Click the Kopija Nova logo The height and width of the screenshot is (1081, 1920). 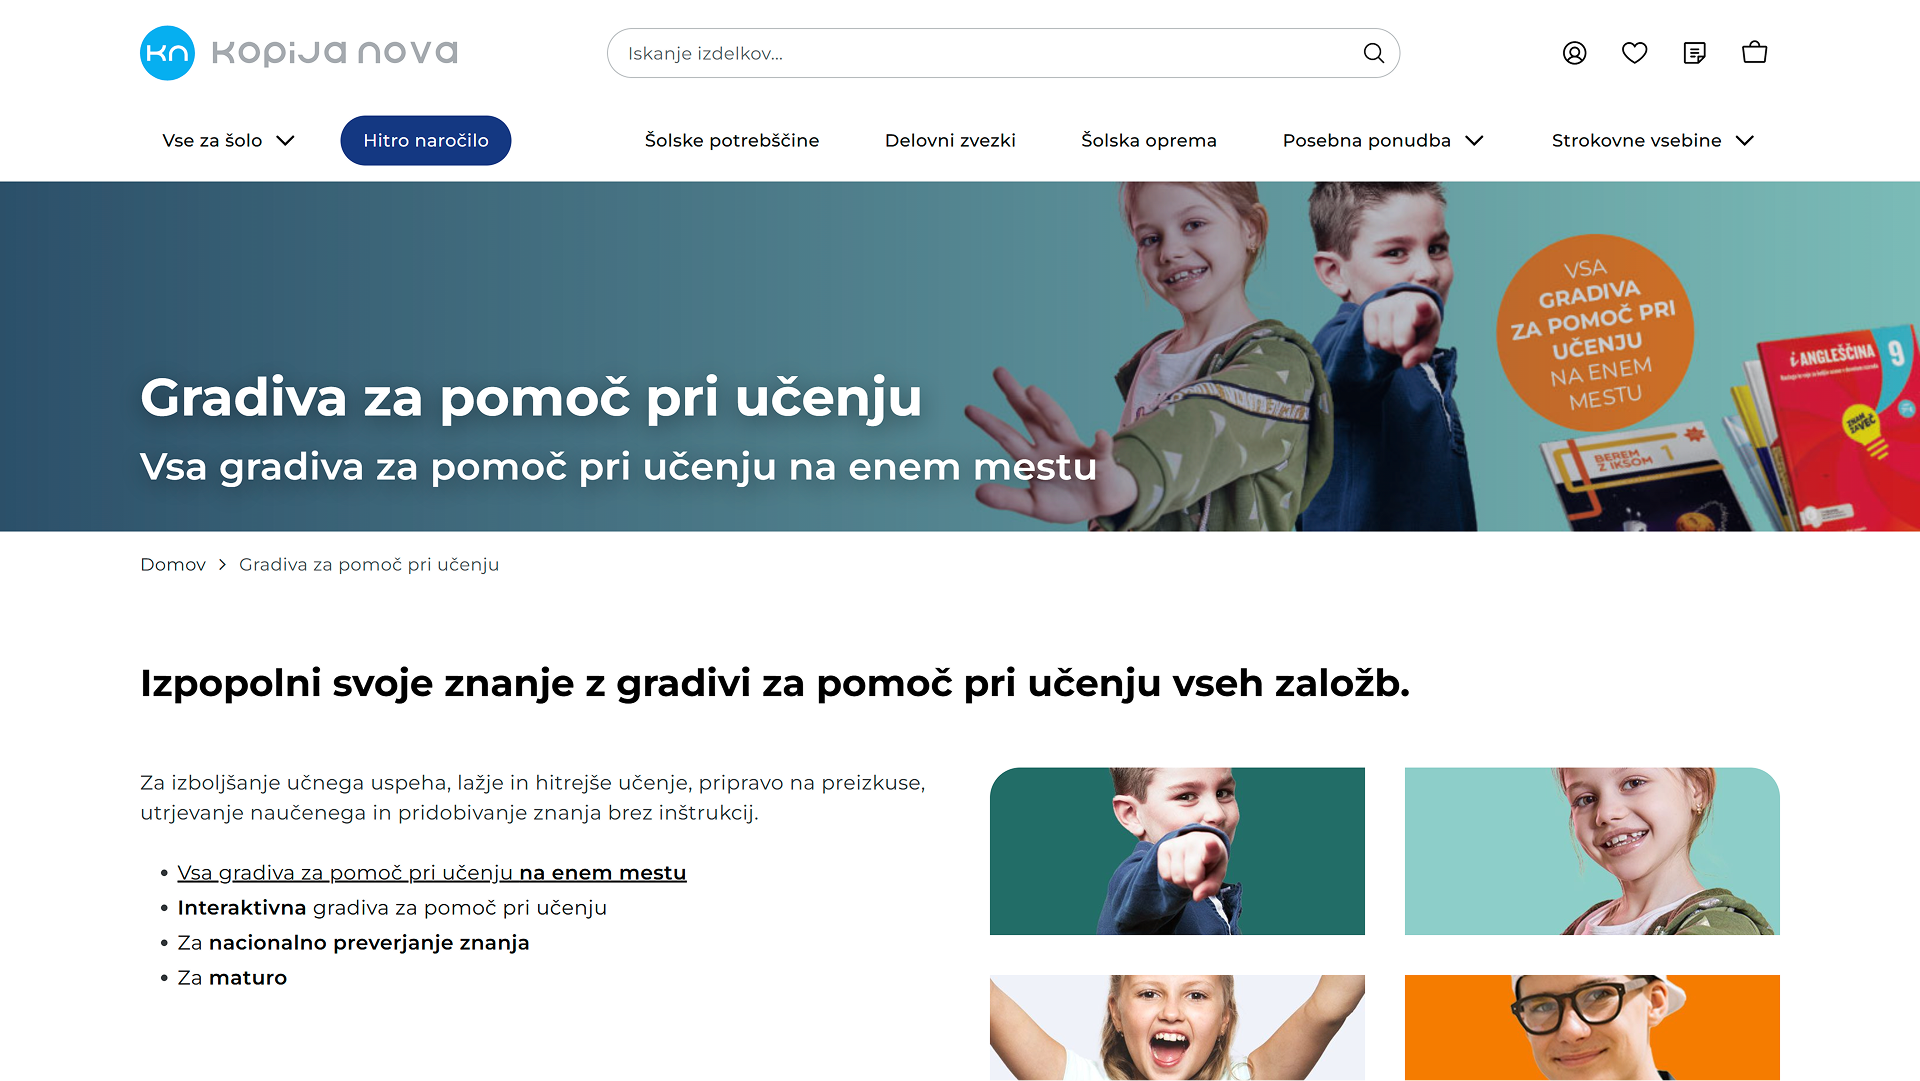coord(299,53)
